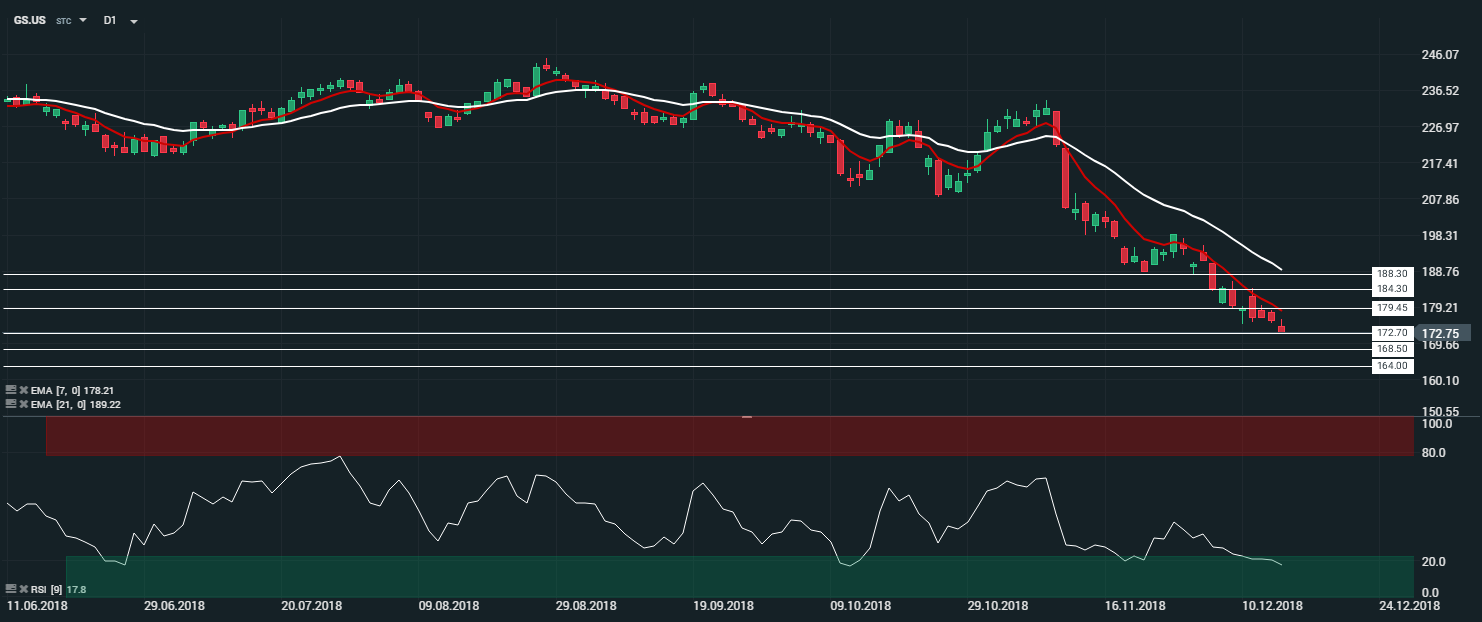Viewport: 1482px width, 622px height.
Task: Expand the GS.US symbol dropdown arrow
Action: (83, 20)
